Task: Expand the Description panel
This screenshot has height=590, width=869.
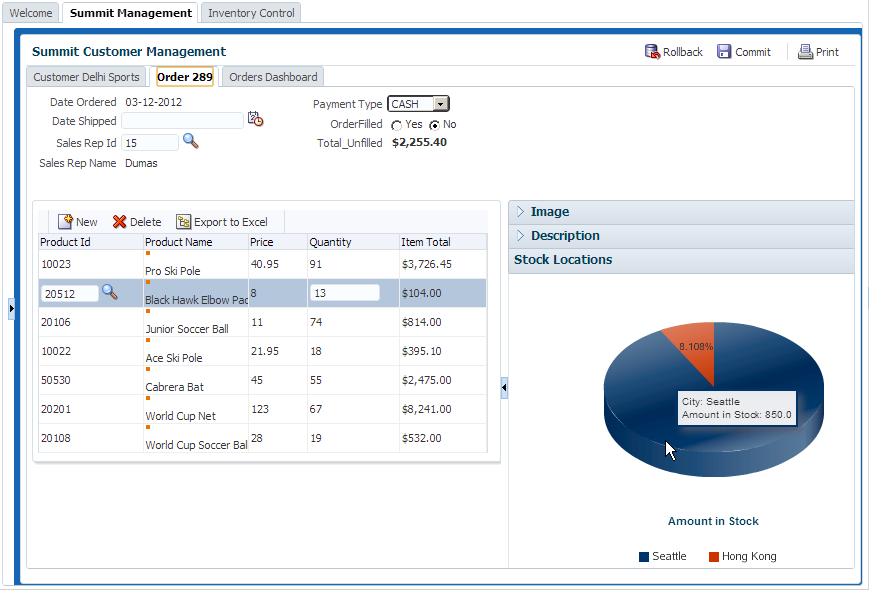Action: click(x=520, y=235)
